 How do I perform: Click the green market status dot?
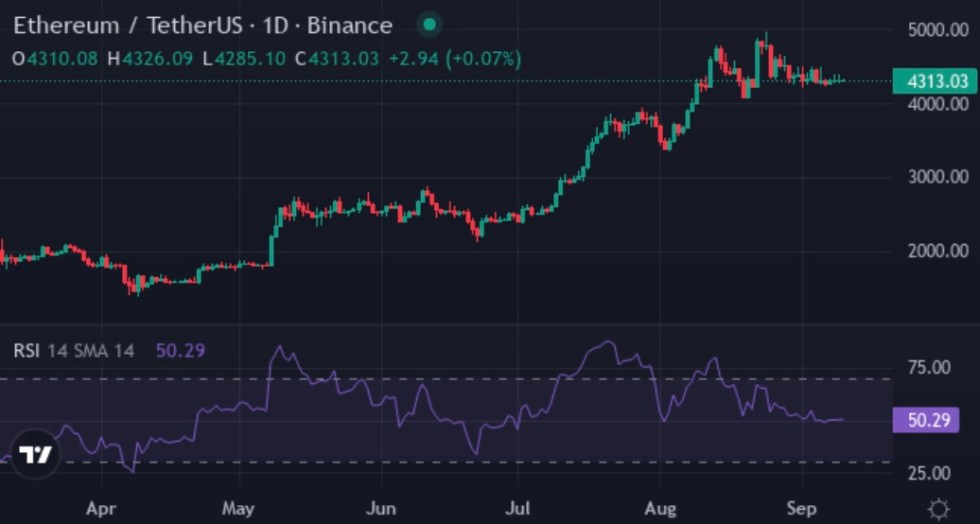429,26
